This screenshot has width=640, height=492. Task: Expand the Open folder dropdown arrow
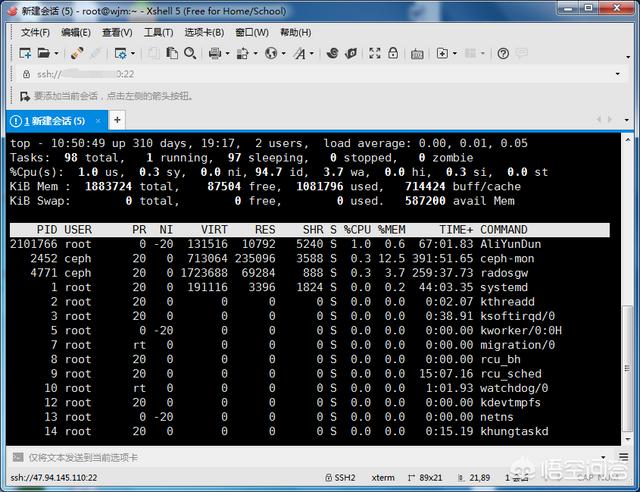coord(56,53)
